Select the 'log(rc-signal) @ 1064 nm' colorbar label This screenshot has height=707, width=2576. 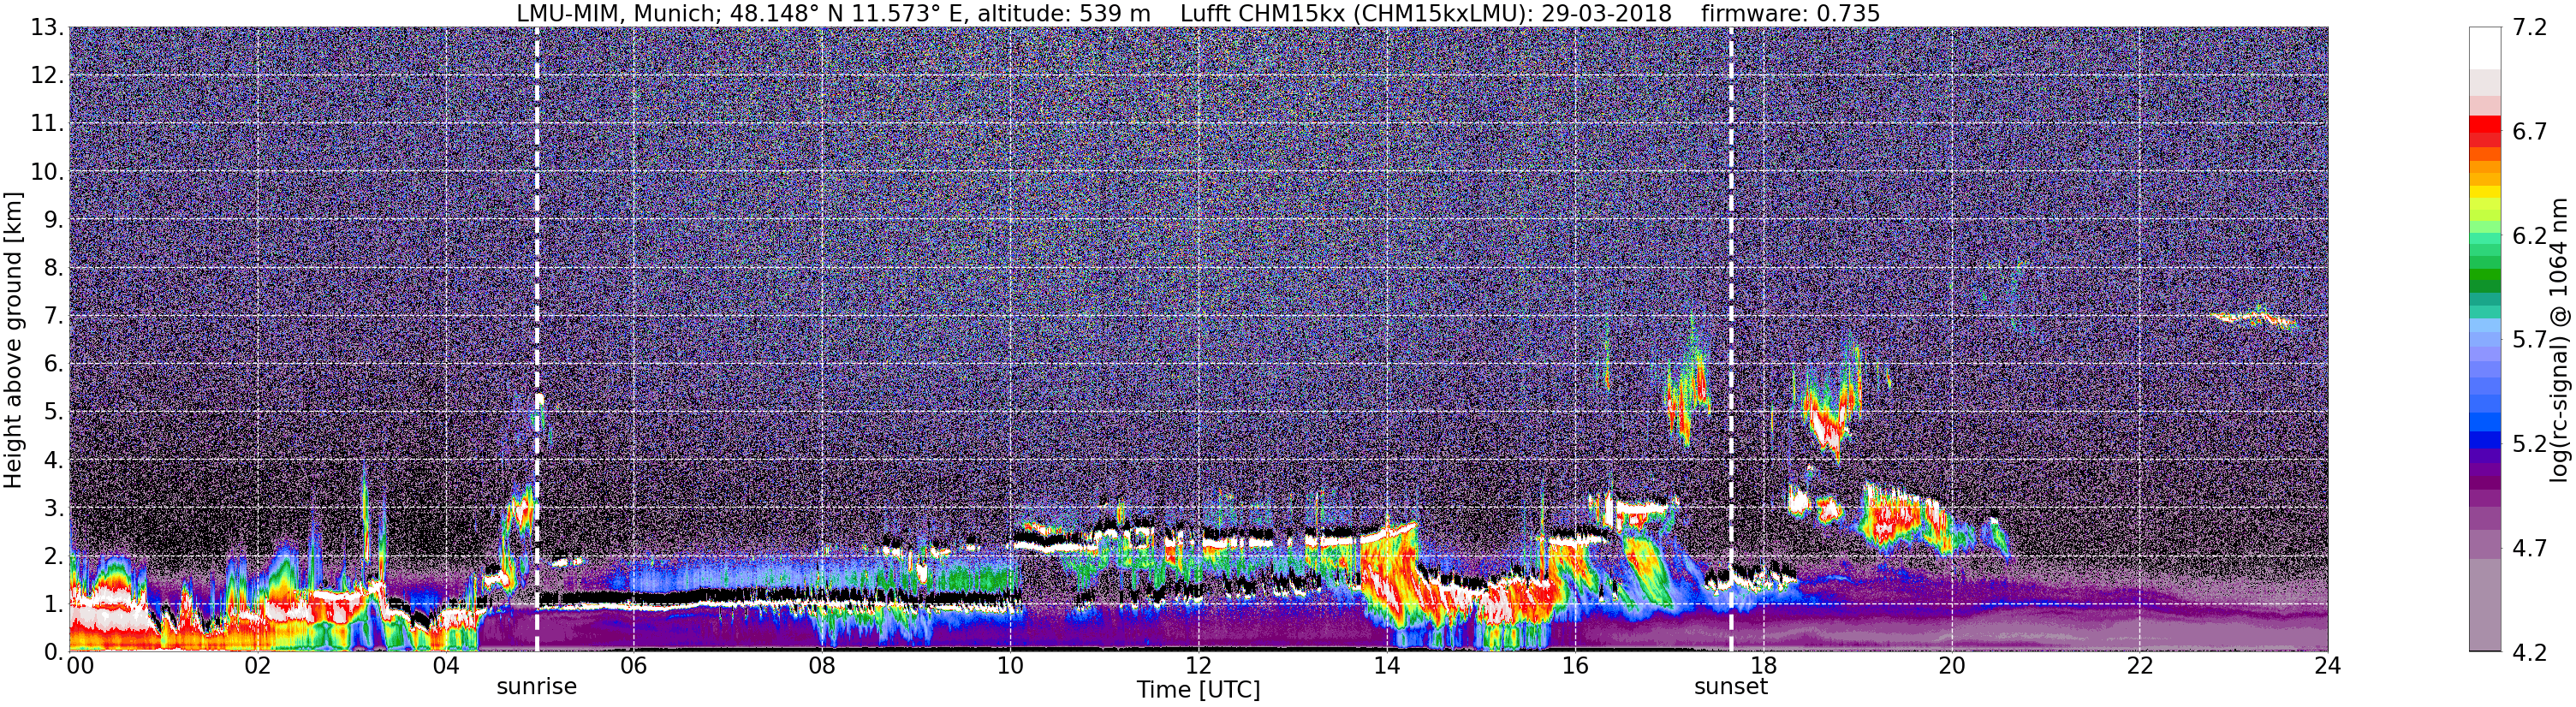[x=2557, y=339]
